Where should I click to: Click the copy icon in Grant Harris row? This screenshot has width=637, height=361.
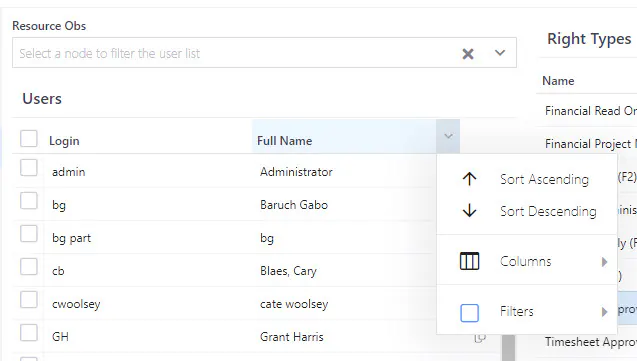pos(480,338)
